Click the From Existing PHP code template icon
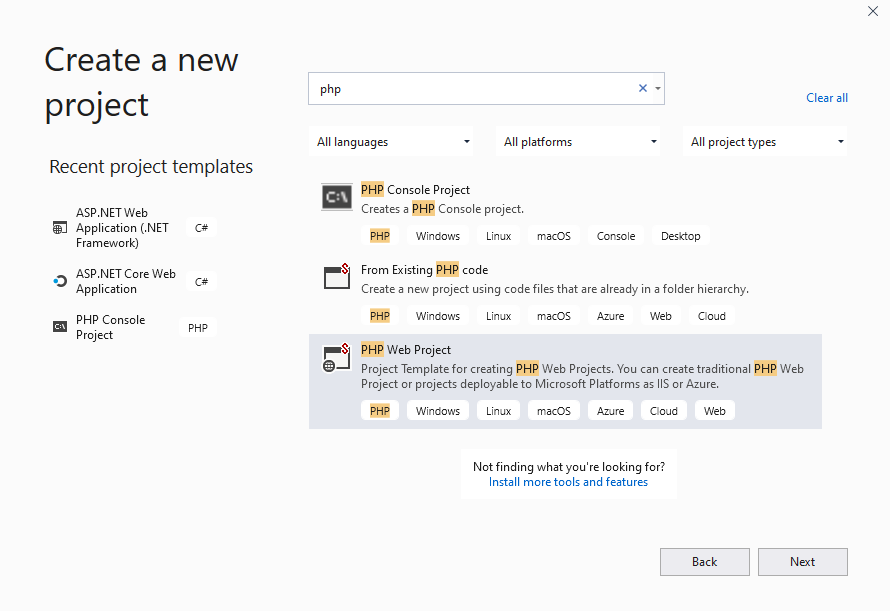 pyautogui.click(x=337, y=277)
